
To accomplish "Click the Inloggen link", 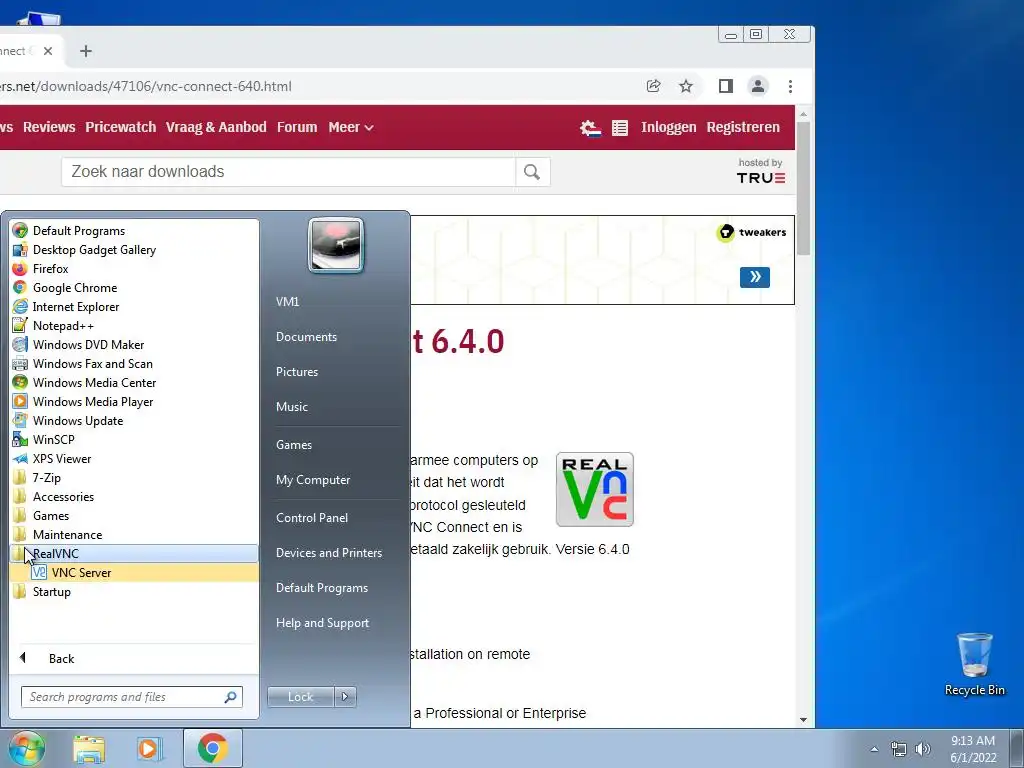I will pos(669,127).
